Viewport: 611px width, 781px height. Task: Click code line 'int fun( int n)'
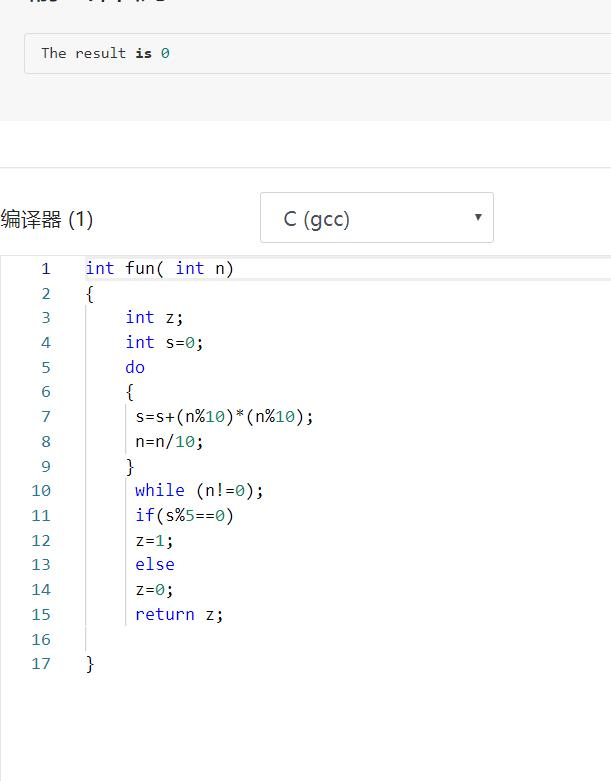[x=159, y=268]
